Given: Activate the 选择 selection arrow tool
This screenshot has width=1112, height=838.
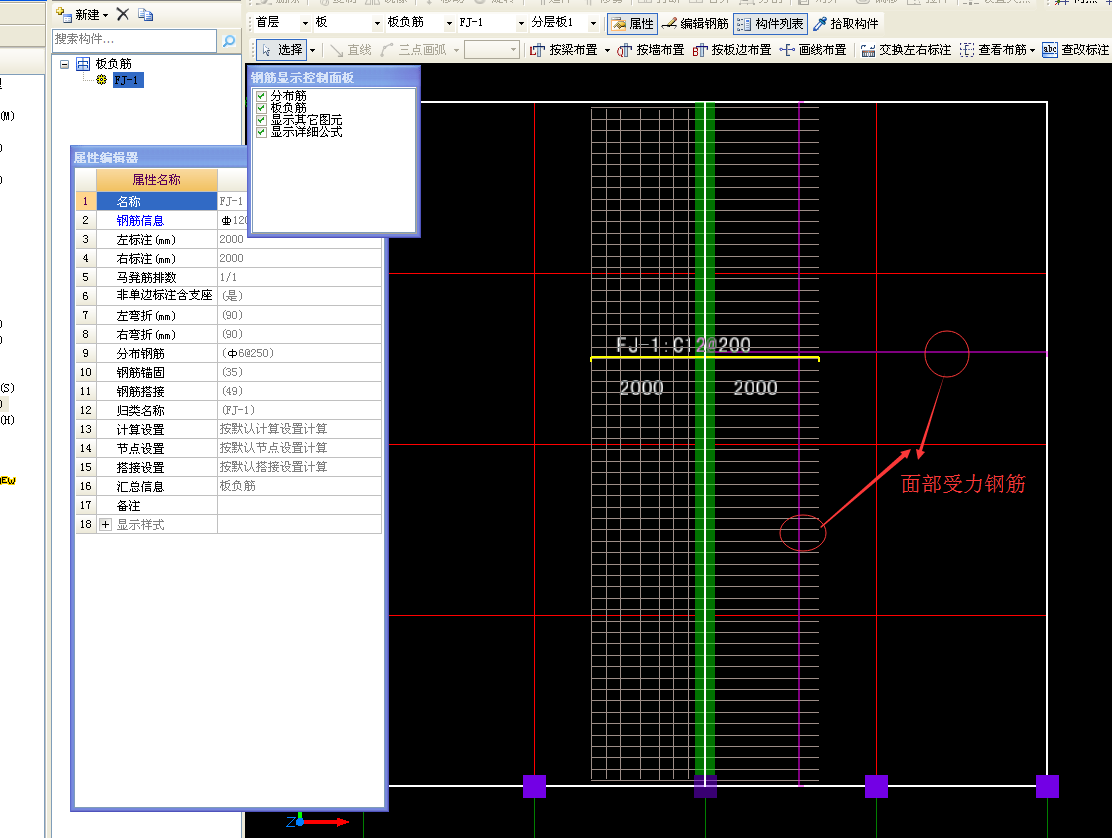Looking at the screenshot, I should pos(282,50).
